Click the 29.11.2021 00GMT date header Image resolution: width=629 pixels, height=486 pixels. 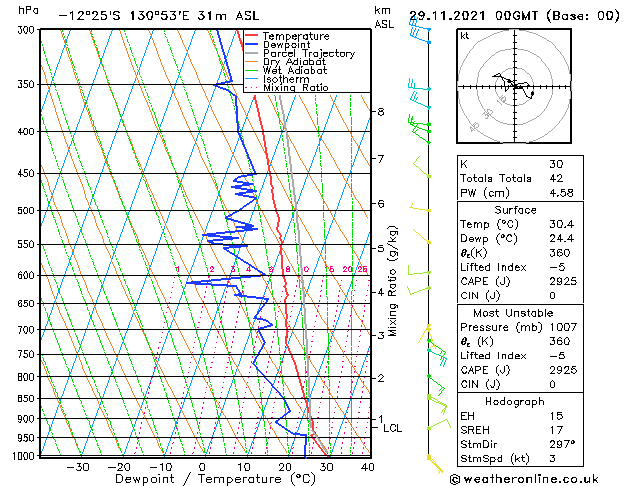[x=514, y=16]
